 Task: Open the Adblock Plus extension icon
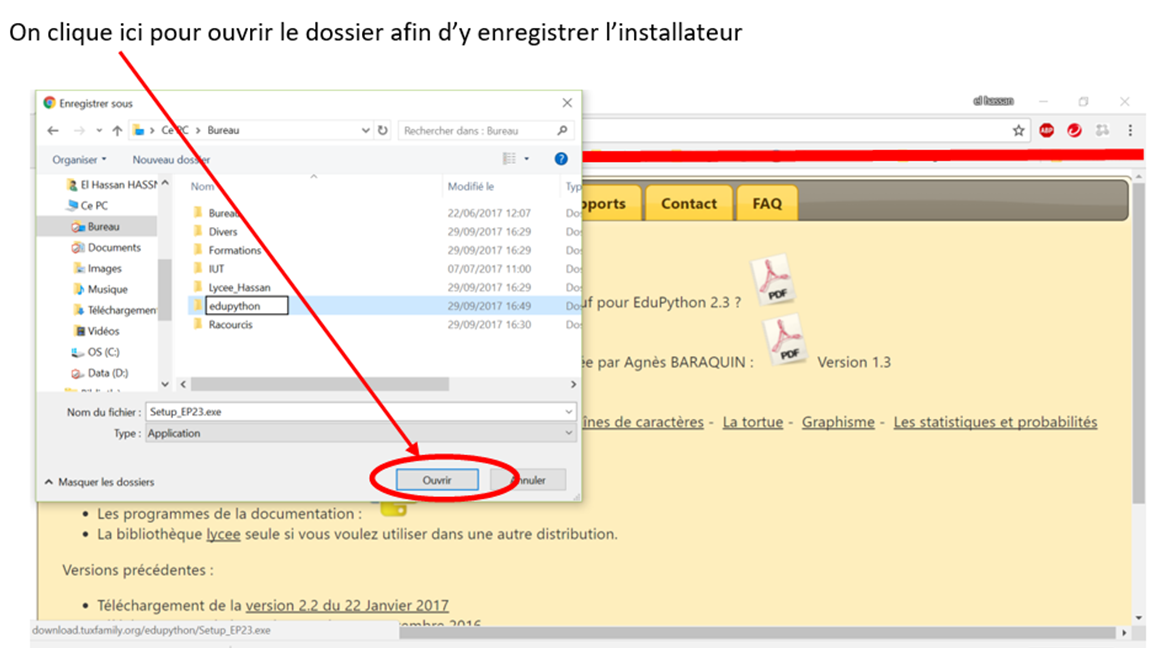tap(1046, 130)
